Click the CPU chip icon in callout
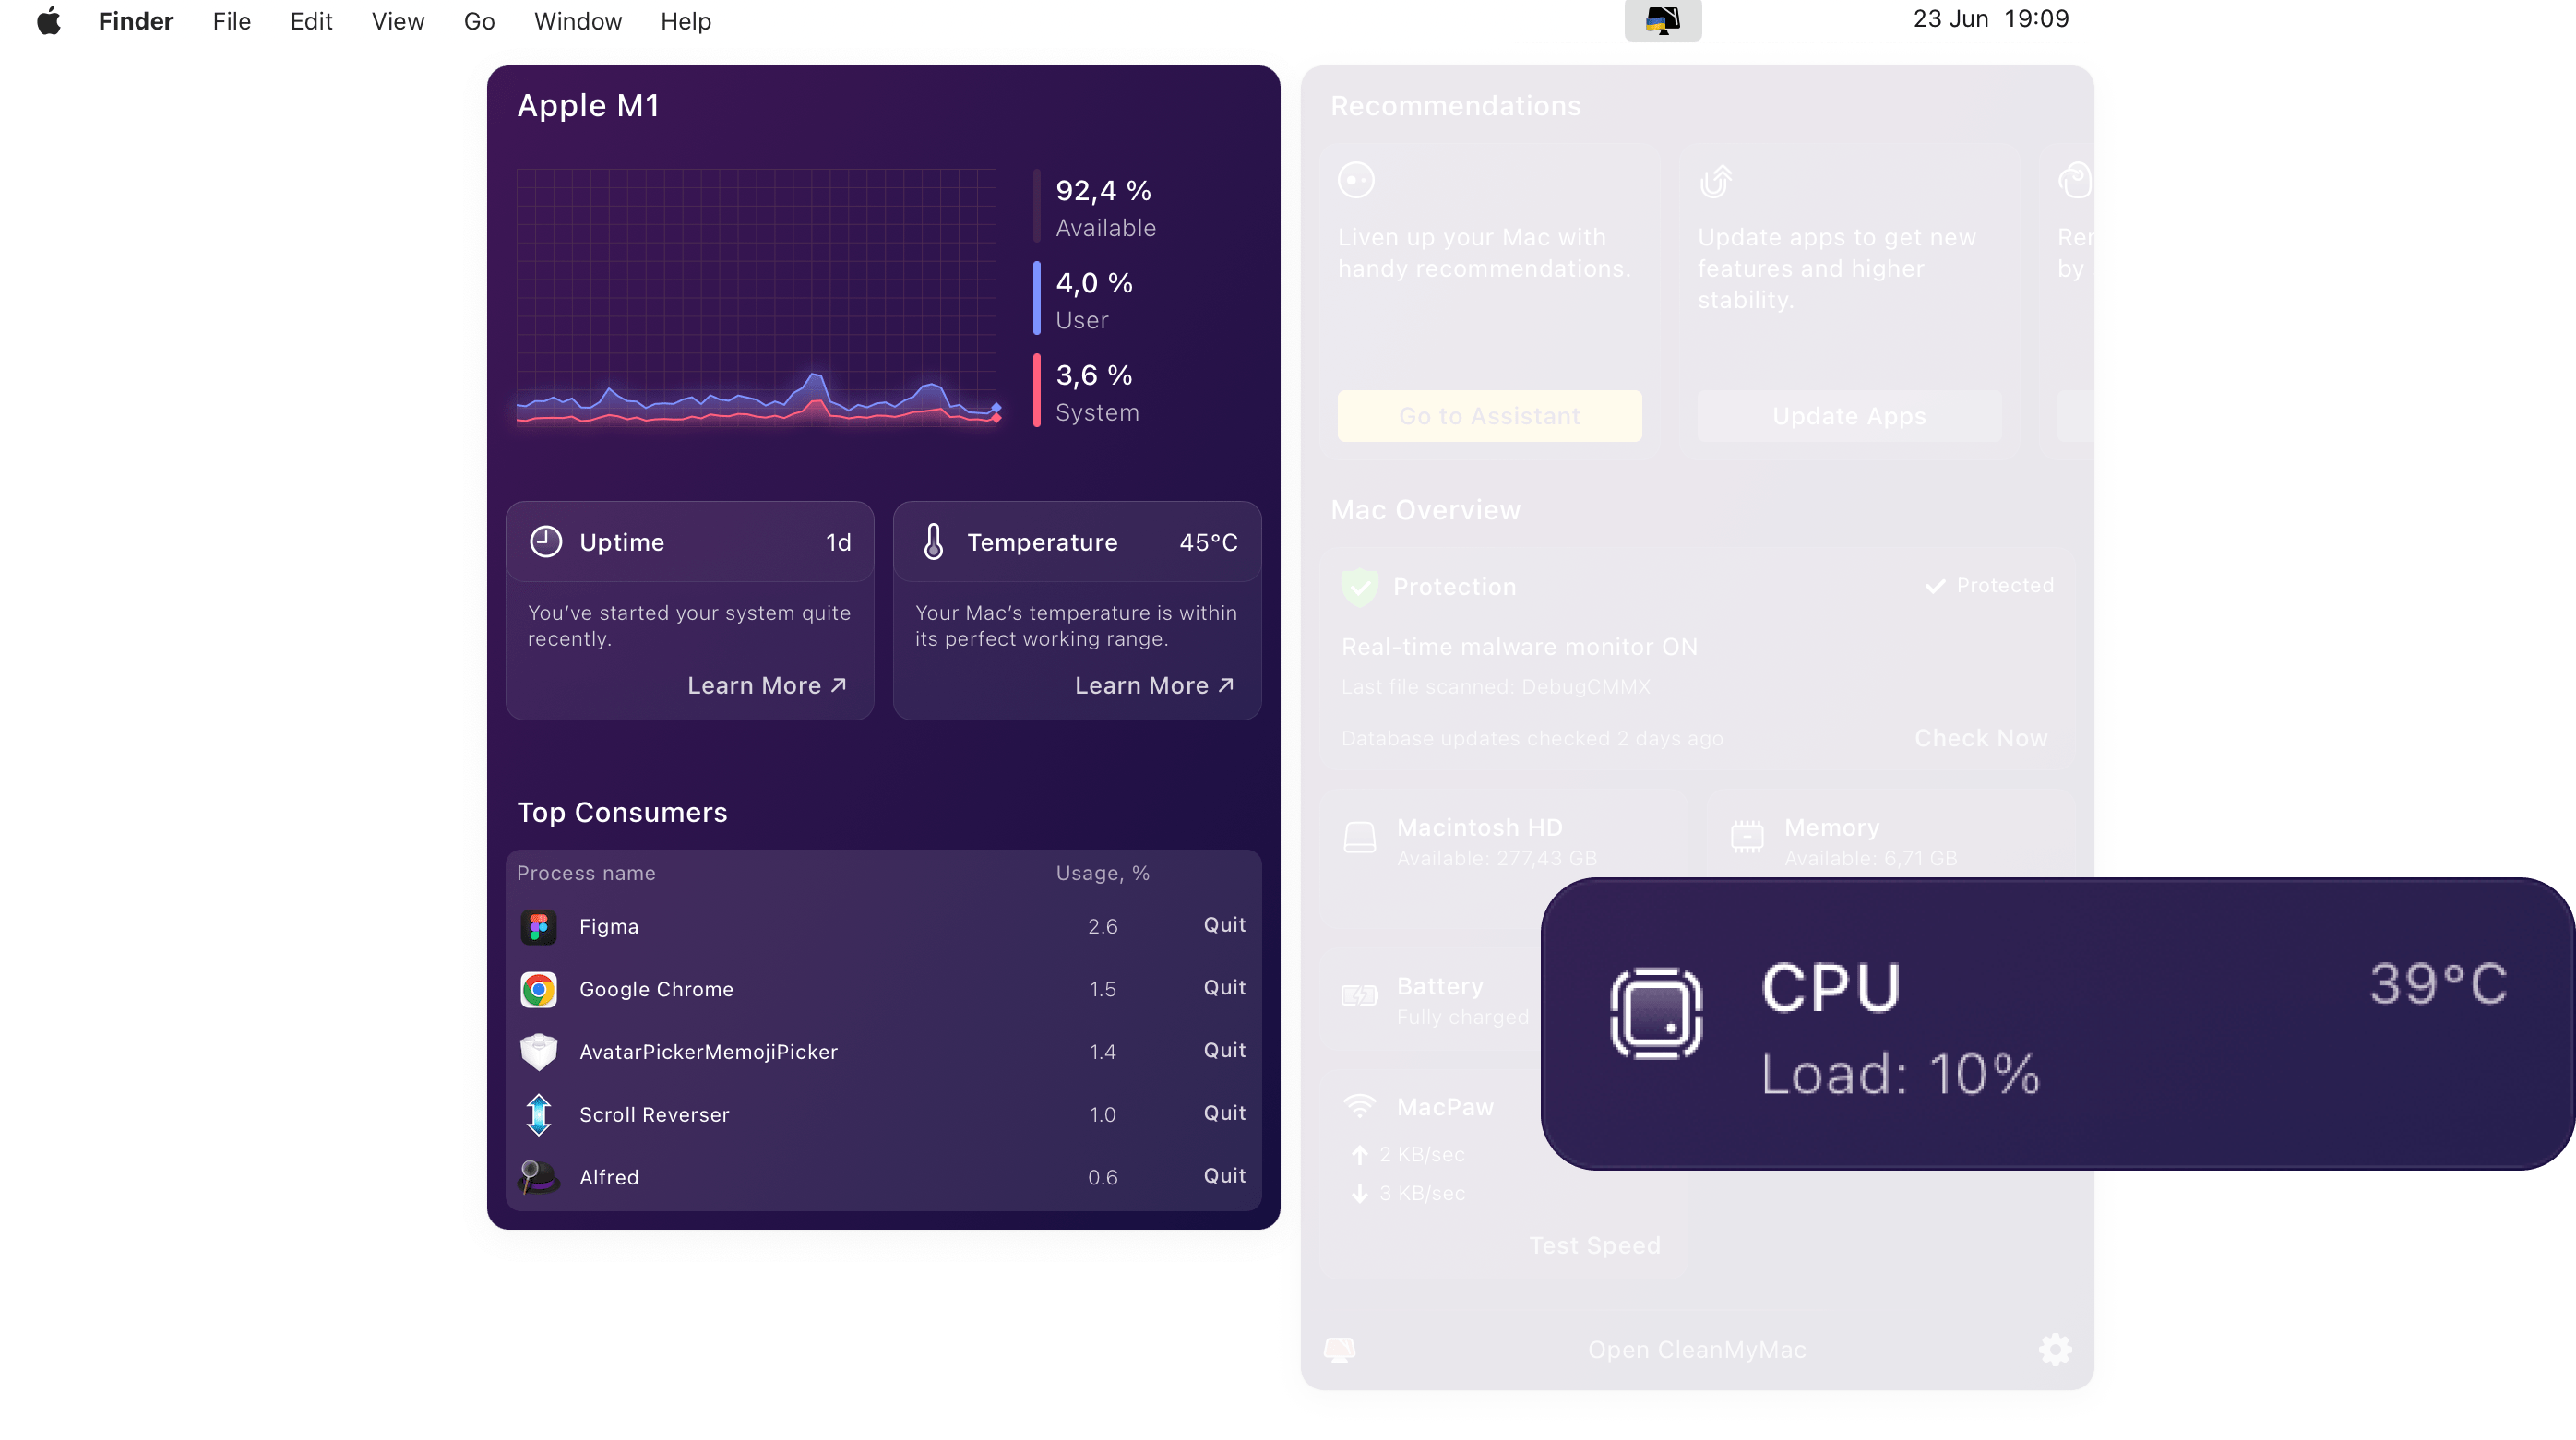The width and height of the screenshot is (2576, 1440). pos(1656,1013)
